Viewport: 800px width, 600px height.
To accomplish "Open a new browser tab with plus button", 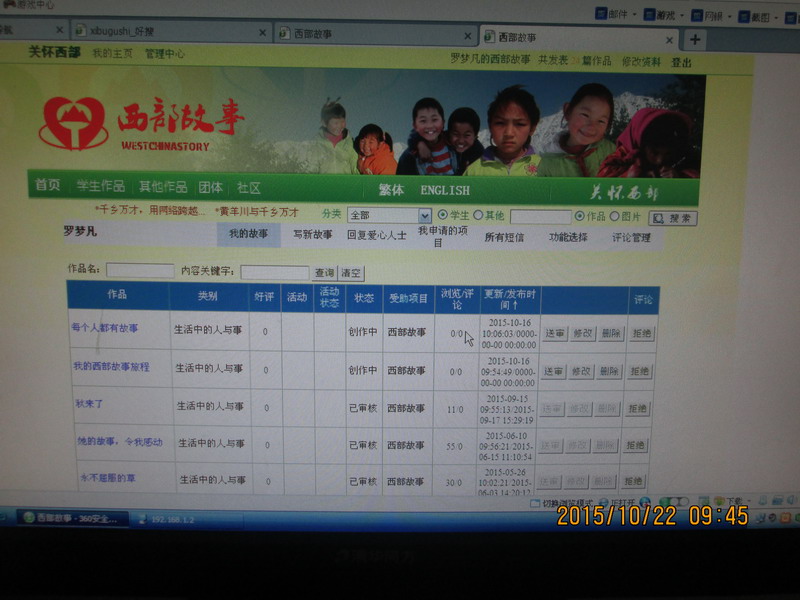I will (x=694, y=39).
